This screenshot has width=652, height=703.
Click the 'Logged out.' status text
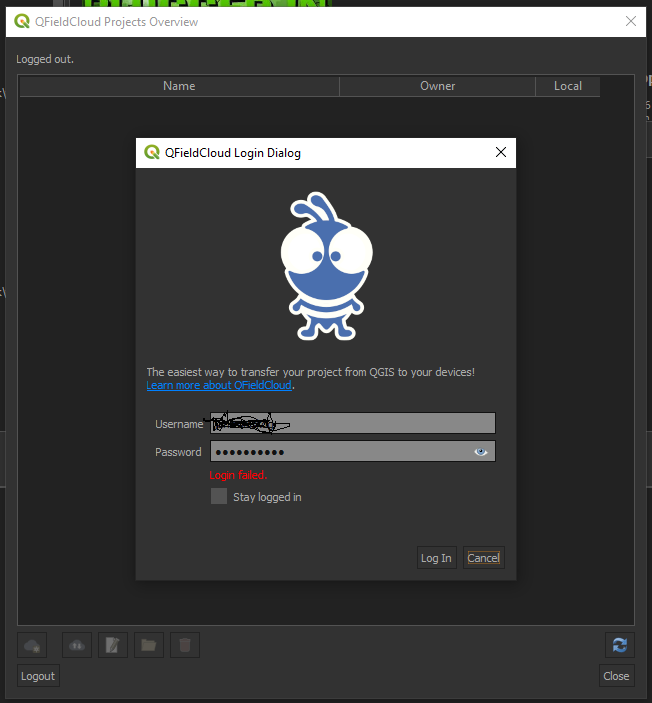coord(45,59)
